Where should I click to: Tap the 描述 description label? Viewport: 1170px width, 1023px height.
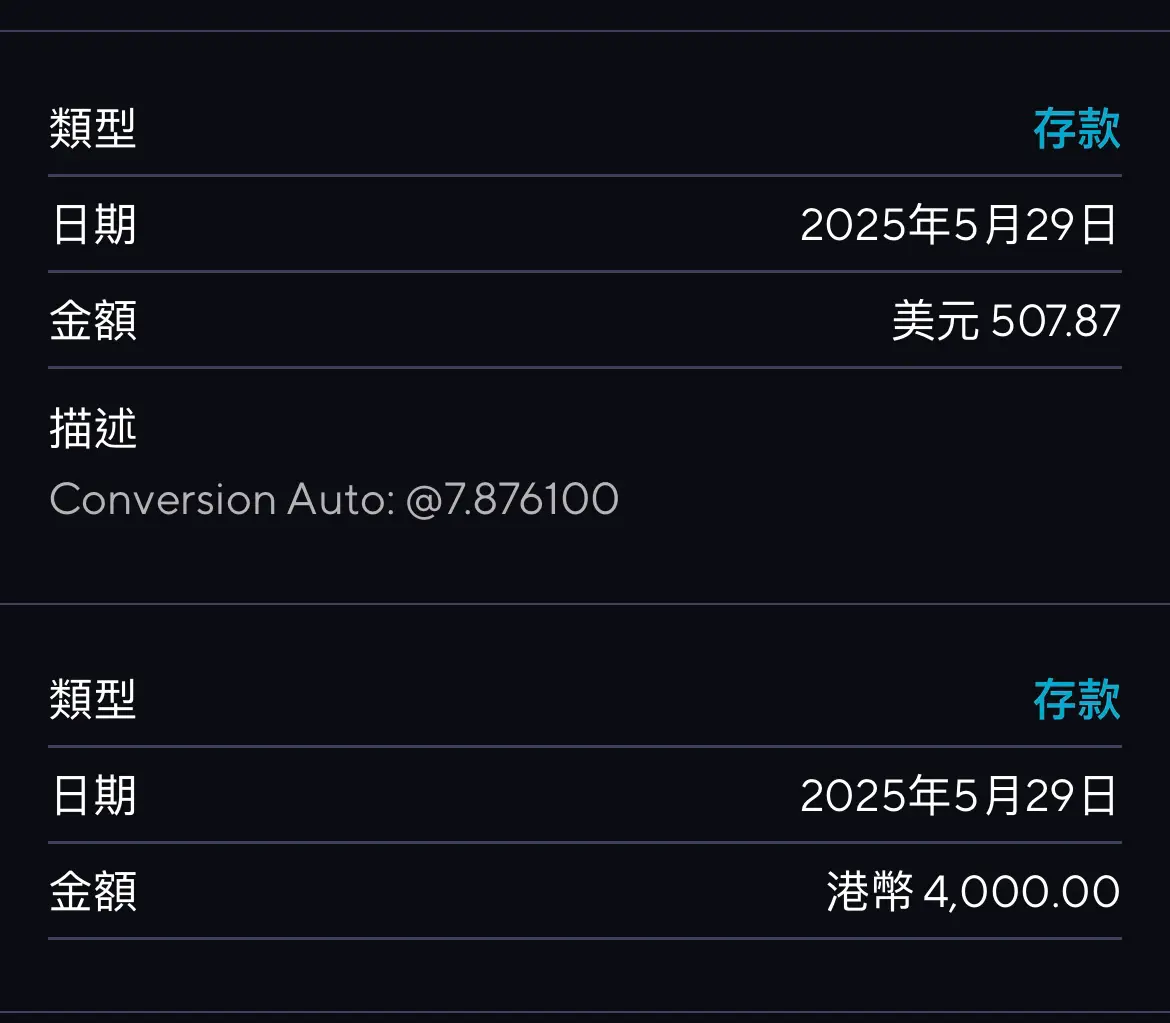click(93, 428)
